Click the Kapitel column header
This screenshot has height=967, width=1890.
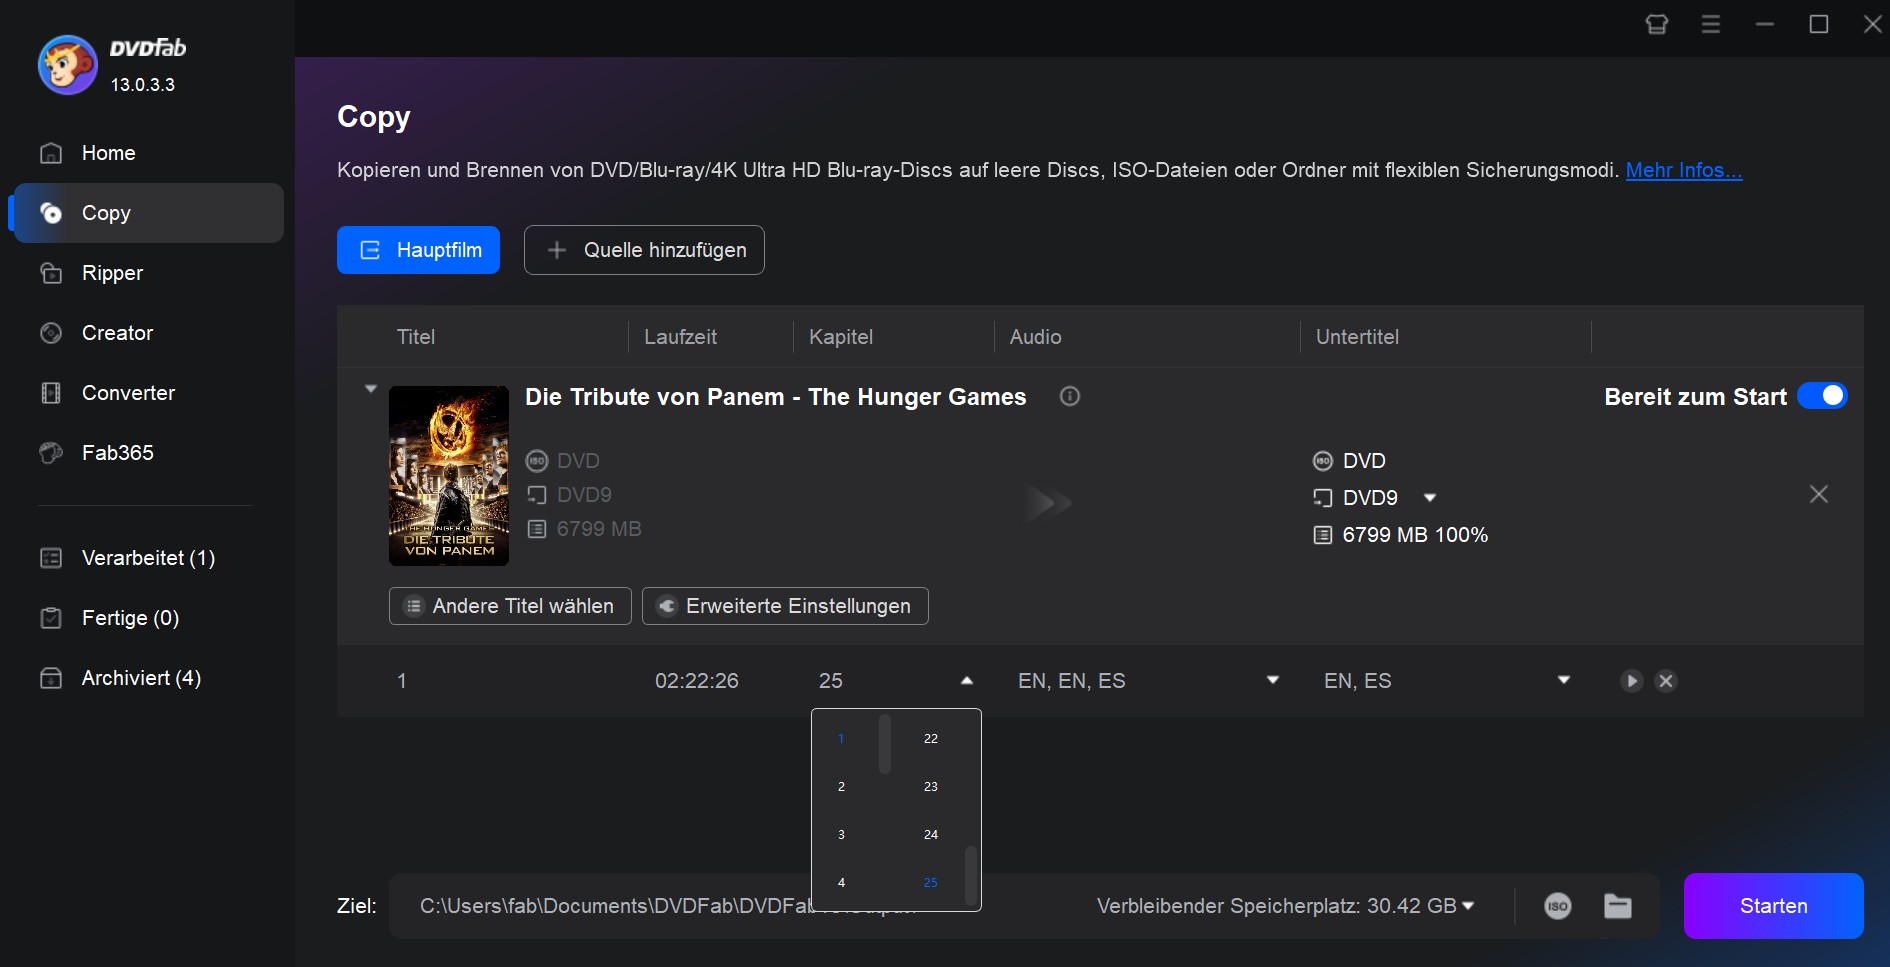tap(841, 337)
